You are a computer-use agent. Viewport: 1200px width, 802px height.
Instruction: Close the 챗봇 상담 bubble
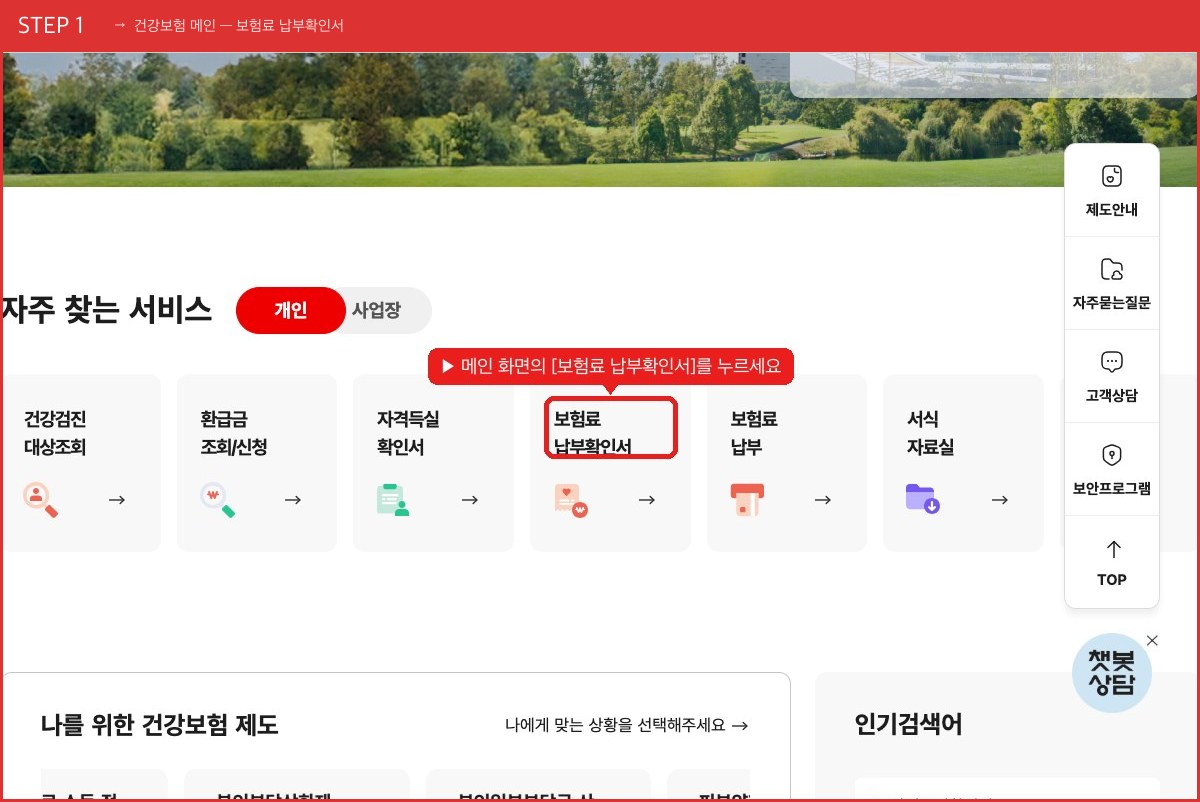coord(1152,640)
